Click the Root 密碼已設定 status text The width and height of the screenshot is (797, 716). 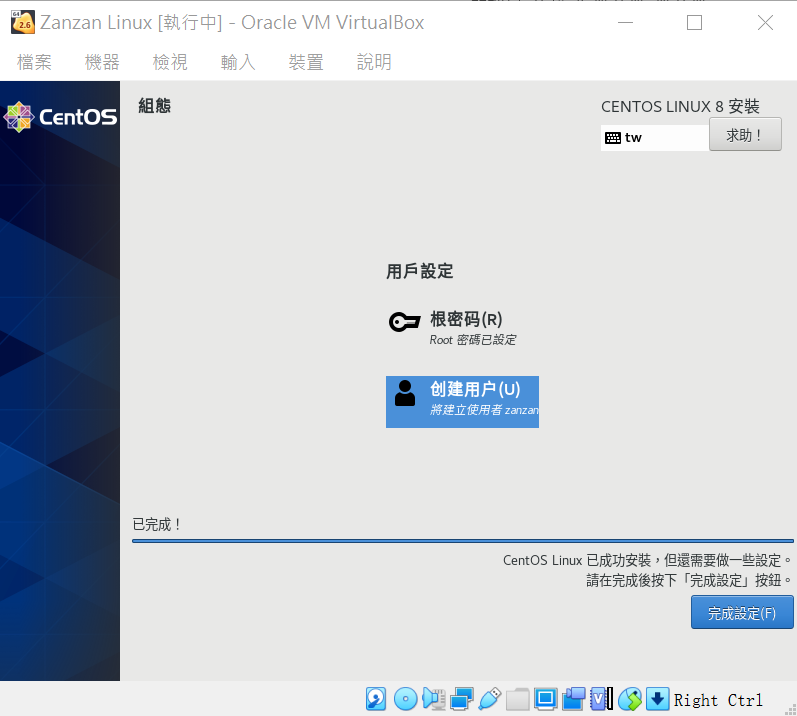pos(473,339)
